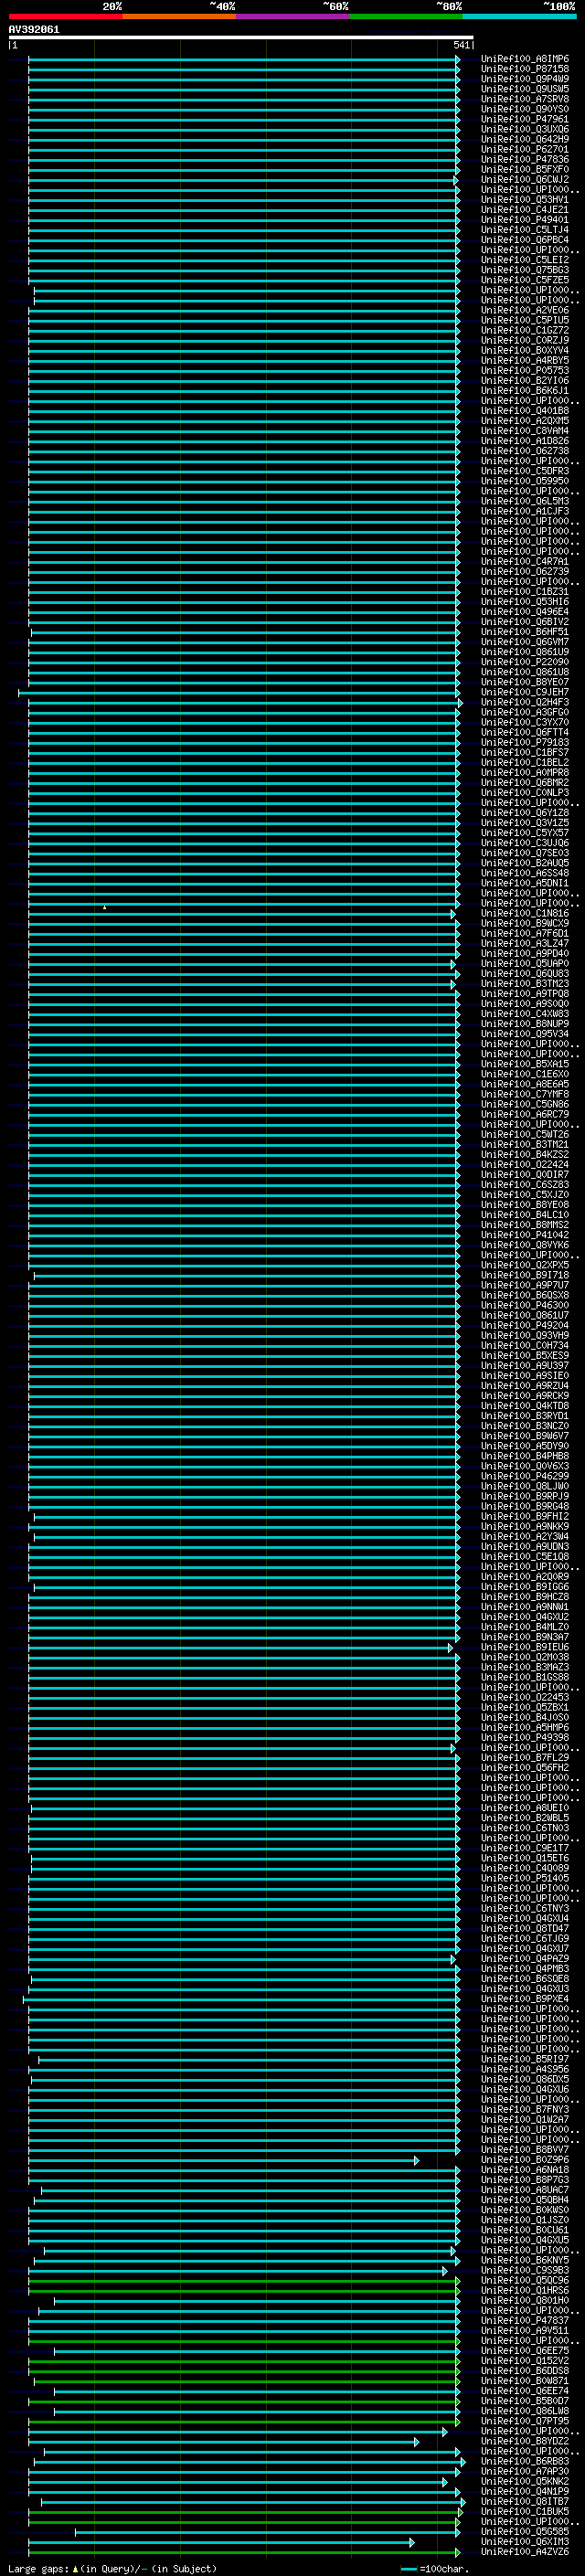Click the cyan ~100% identity legend segment

pos(519,16)
